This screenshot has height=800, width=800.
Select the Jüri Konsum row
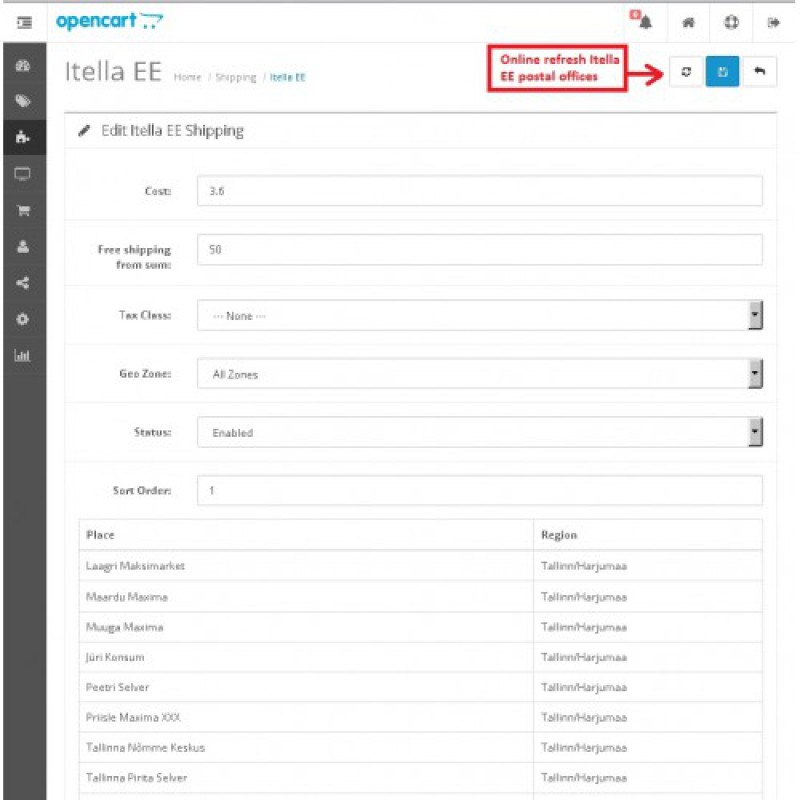420,657
